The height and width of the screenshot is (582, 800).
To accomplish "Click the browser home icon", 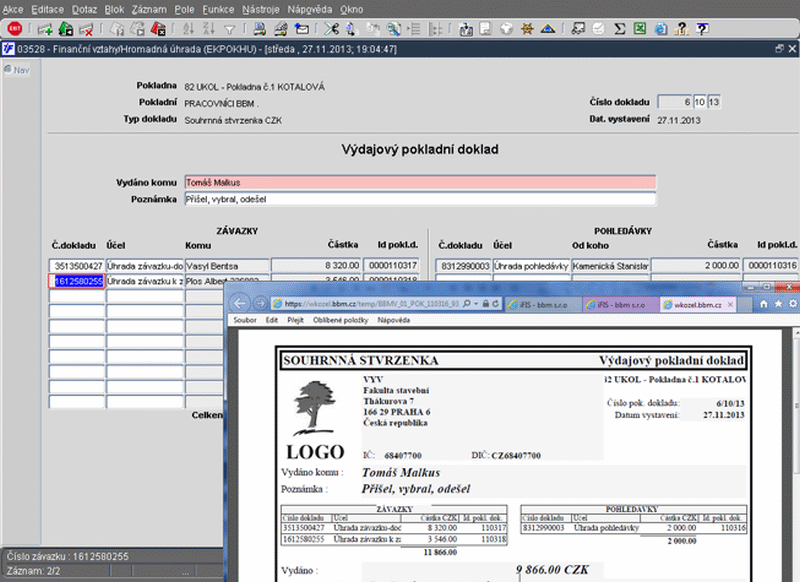I will (764, 303).
